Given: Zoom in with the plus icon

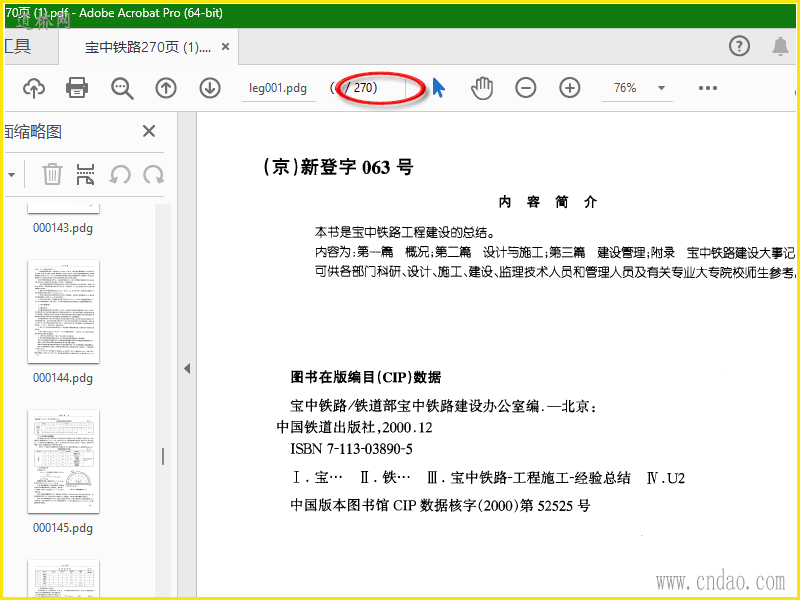Looking at the screenshot, I should click(x=569, y=88).
